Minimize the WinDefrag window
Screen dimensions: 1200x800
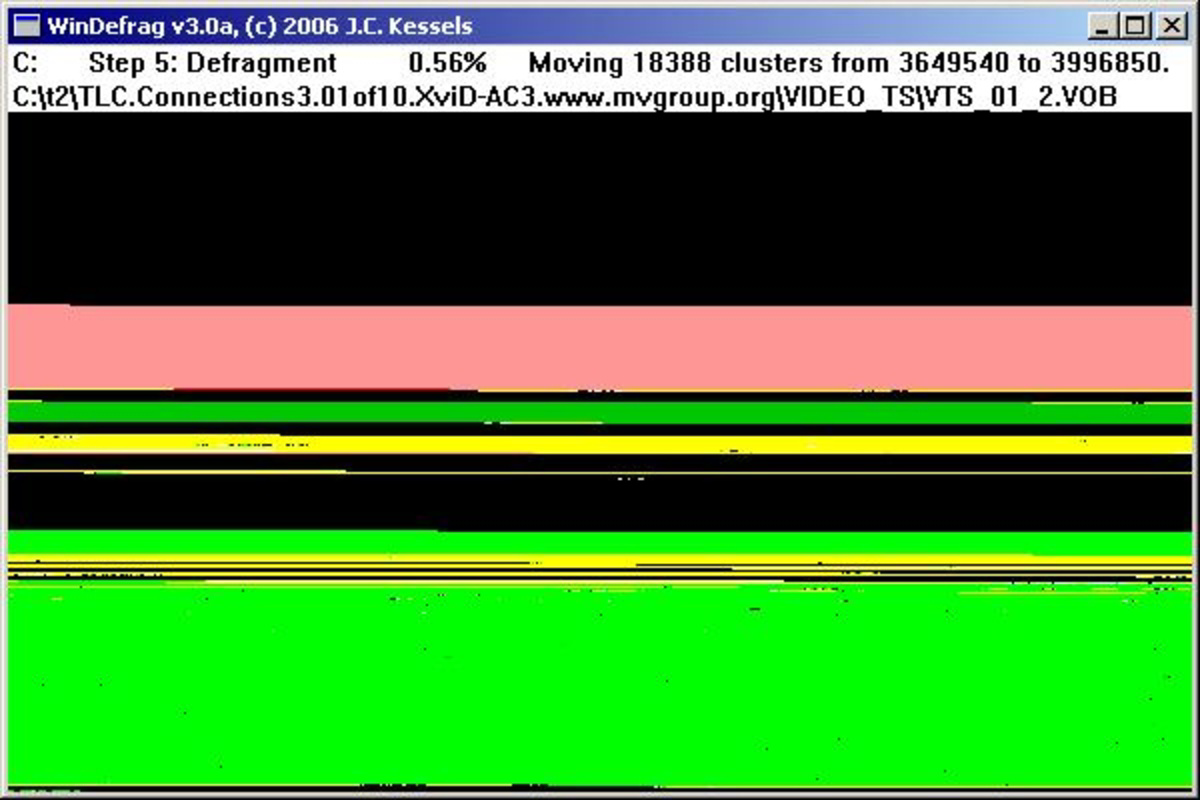click(x=1101, y=26)
